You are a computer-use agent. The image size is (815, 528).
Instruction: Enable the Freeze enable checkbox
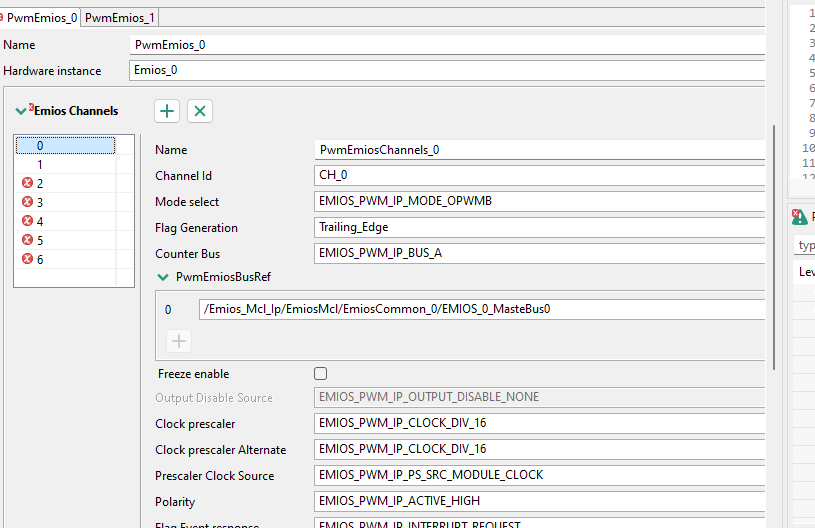(321, 374)
